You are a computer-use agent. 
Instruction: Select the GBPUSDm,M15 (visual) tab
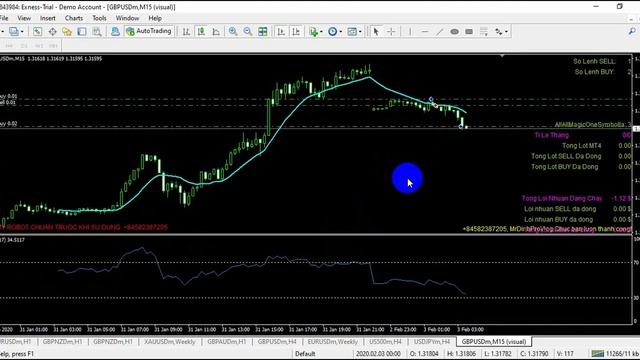tap(494, 342)
